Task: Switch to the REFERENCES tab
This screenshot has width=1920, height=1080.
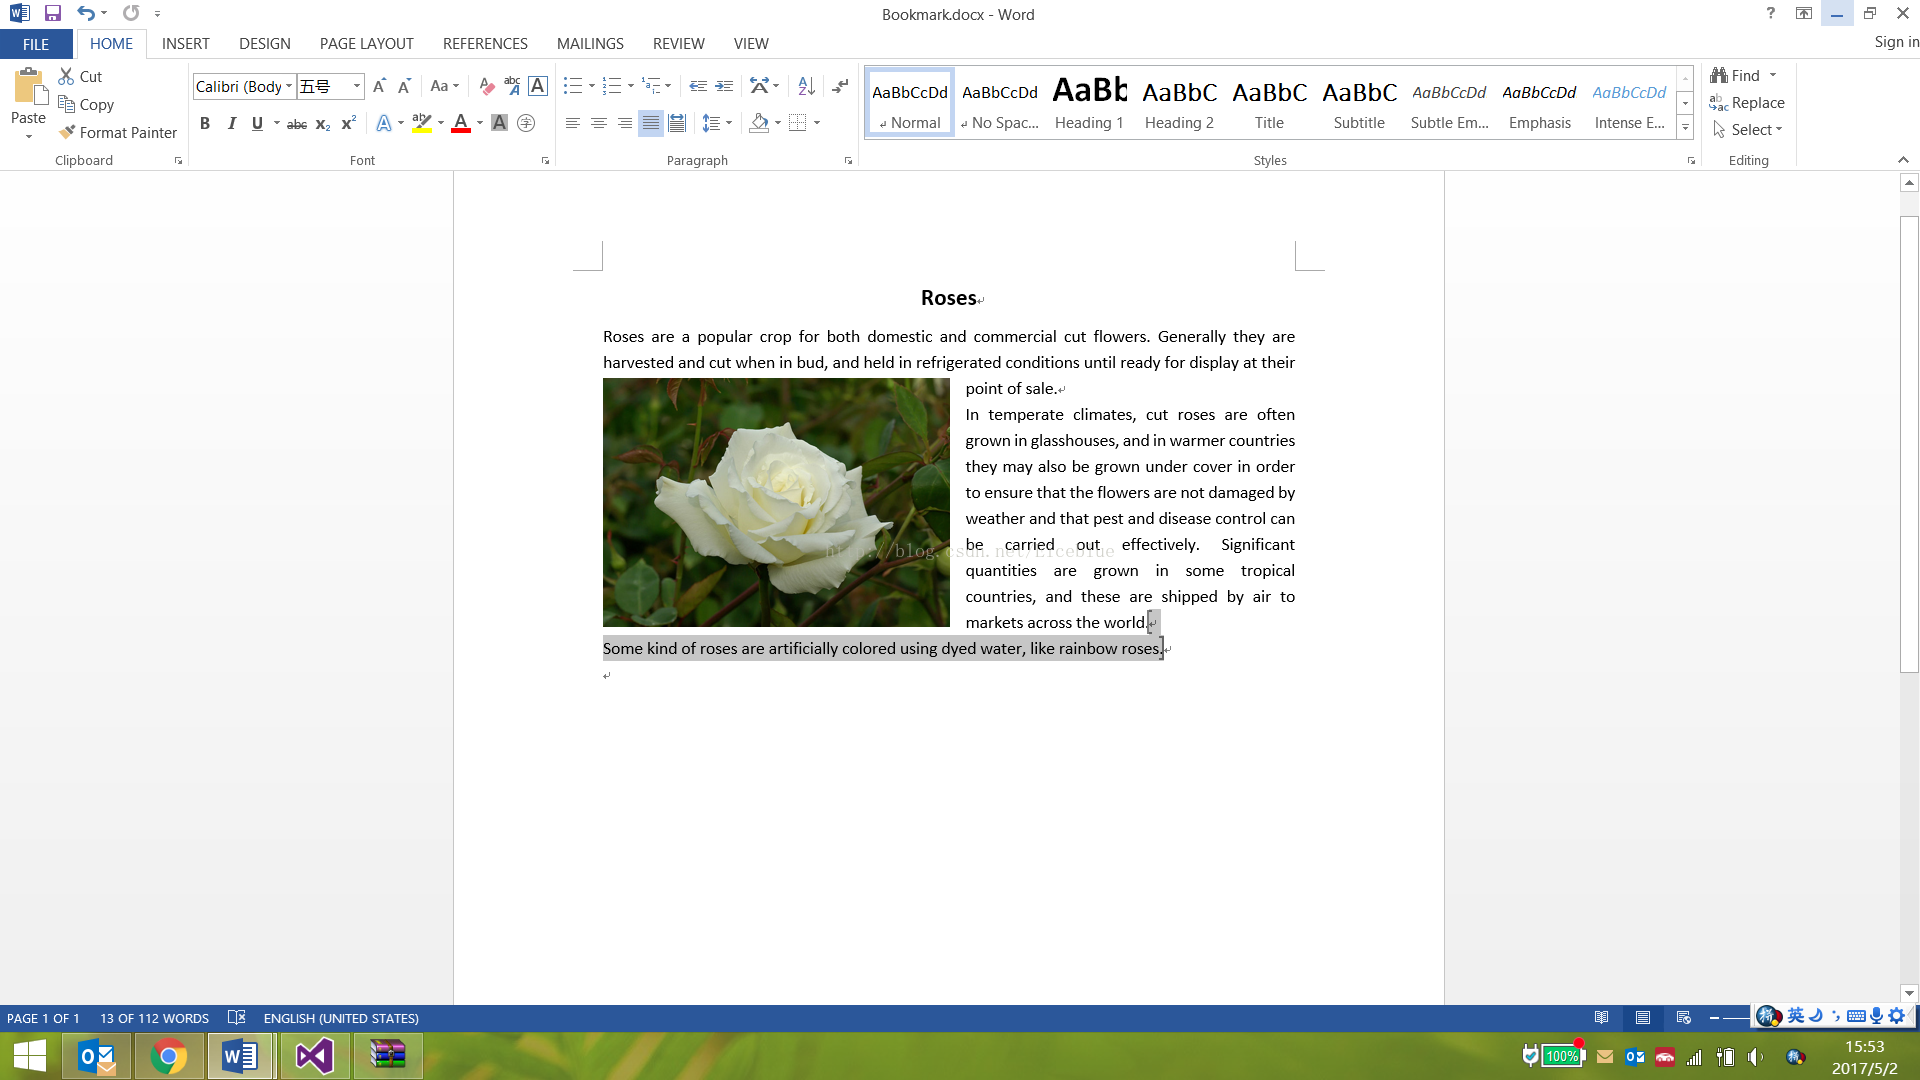Action: pos(485,44)
